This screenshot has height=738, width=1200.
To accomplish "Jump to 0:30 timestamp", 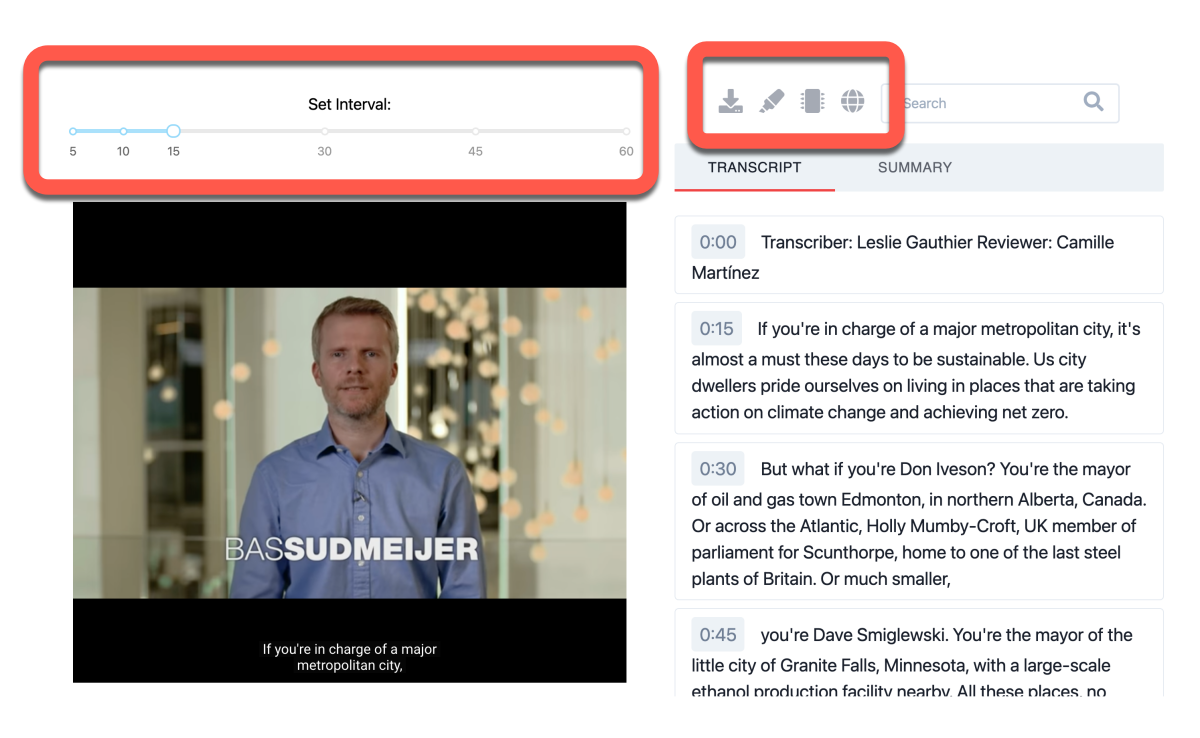I will coord(718,469).
